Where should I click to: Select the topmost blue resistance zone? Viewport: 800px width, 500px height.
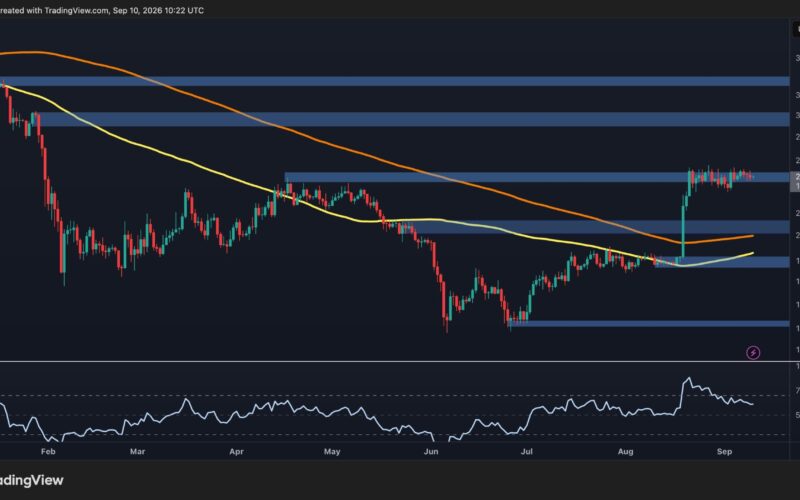(x=395, y=81)
